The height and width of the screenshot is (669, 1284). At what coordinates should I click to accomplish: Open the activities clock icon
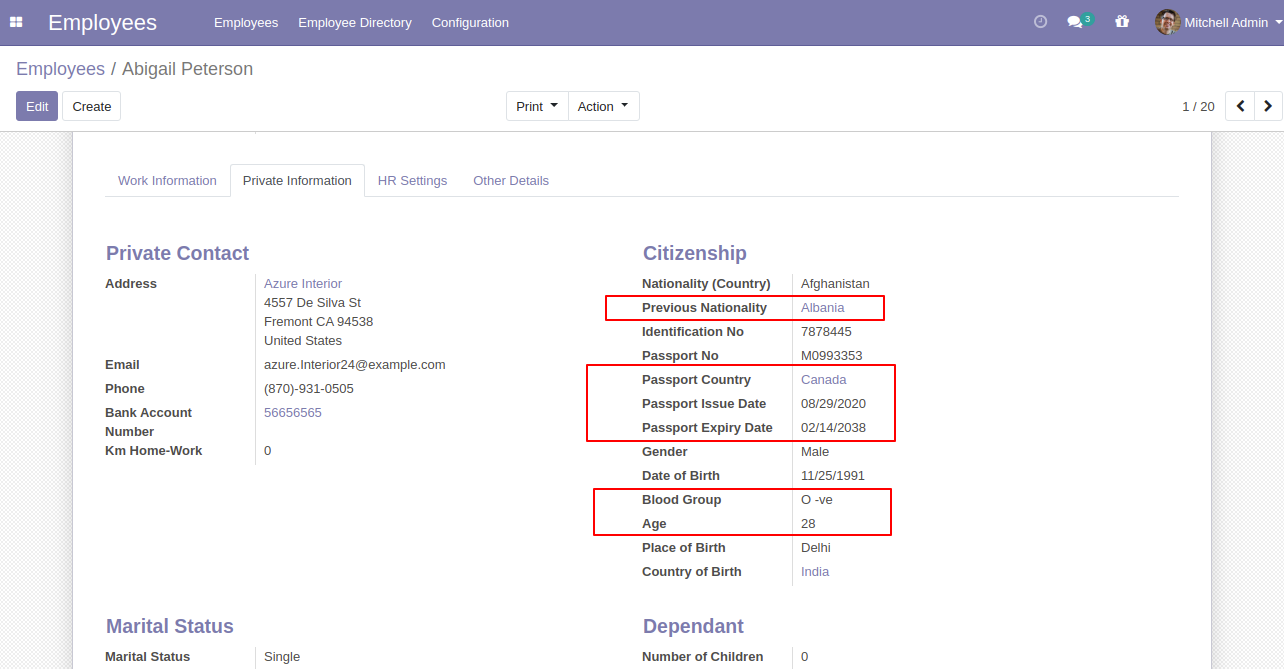pyautogui.click(x=1040, y=22)
